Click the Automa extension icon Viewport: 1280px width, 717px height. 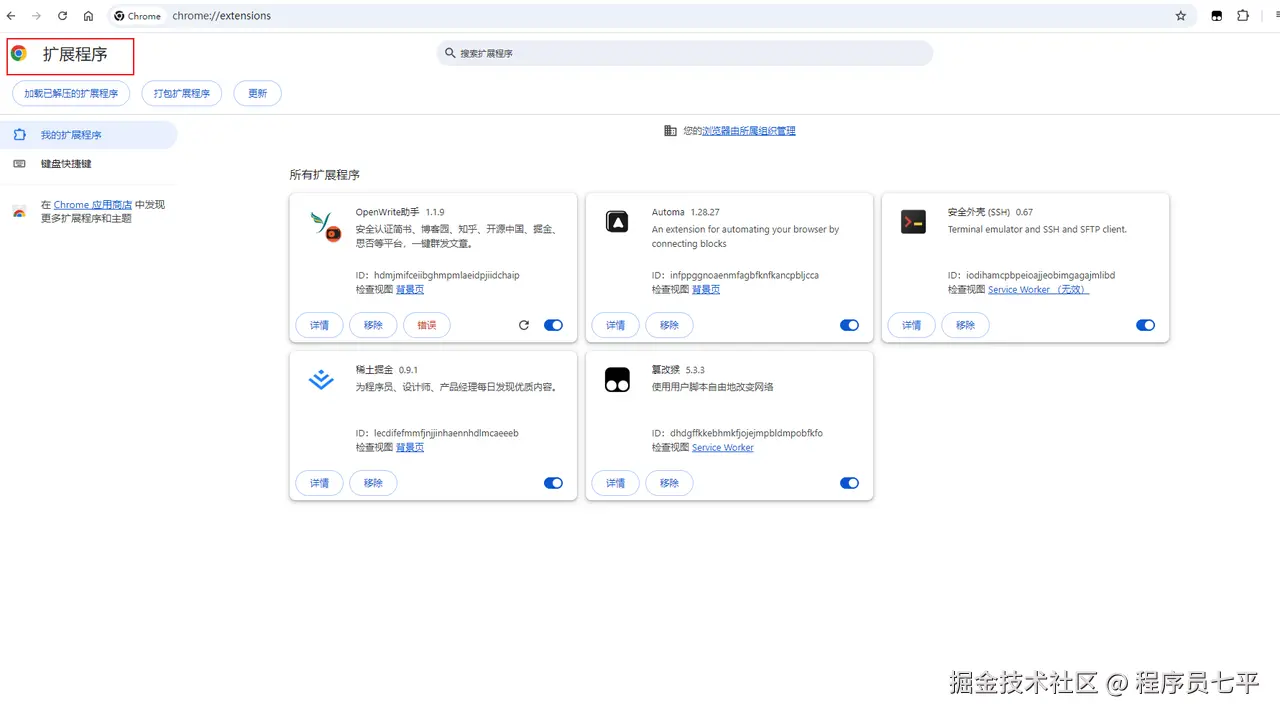617,222
